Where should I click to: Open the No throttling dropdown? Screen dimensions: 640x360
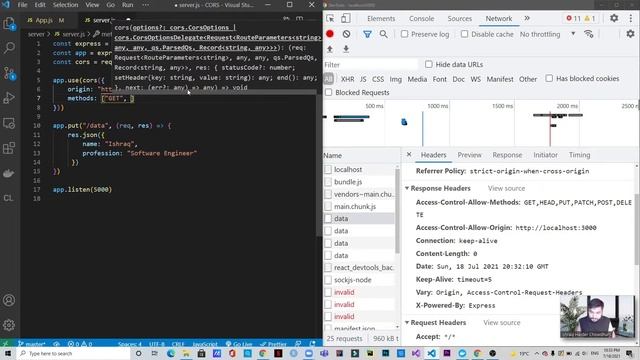(547, 34)
